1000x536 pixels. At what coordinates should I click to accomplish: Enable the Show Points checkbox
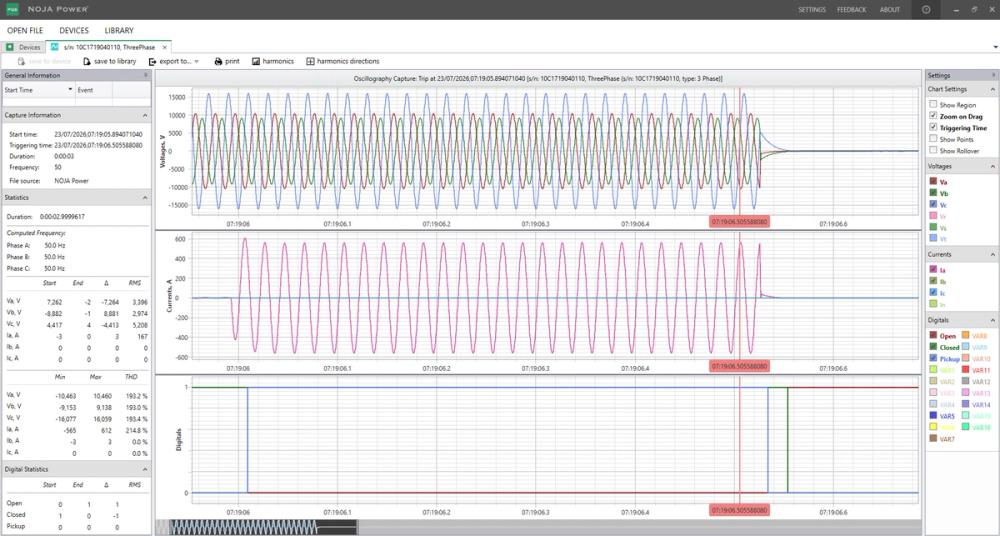pyautogui.click(x=934, y=139)
